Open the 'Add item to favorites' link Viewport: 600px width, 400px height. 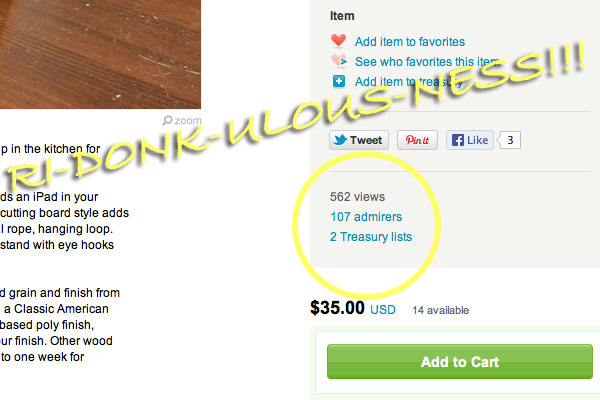pos(410,42)
